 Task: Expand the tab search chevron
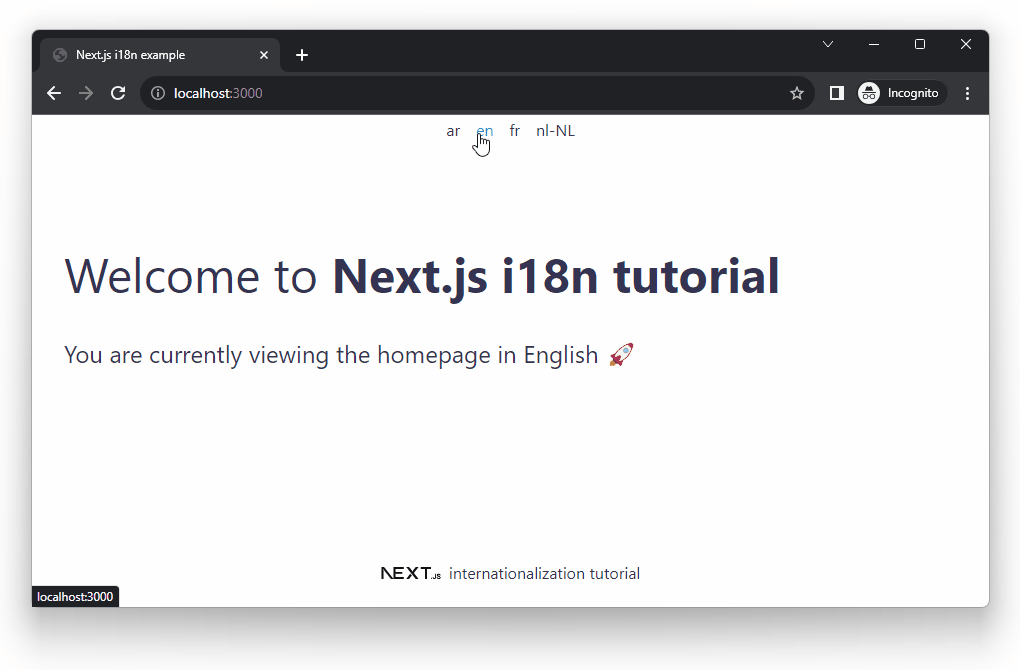828,44
